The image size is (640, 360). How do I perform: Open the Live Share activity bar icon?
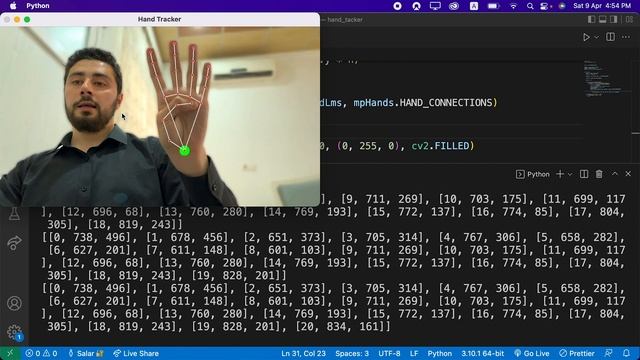14,242
